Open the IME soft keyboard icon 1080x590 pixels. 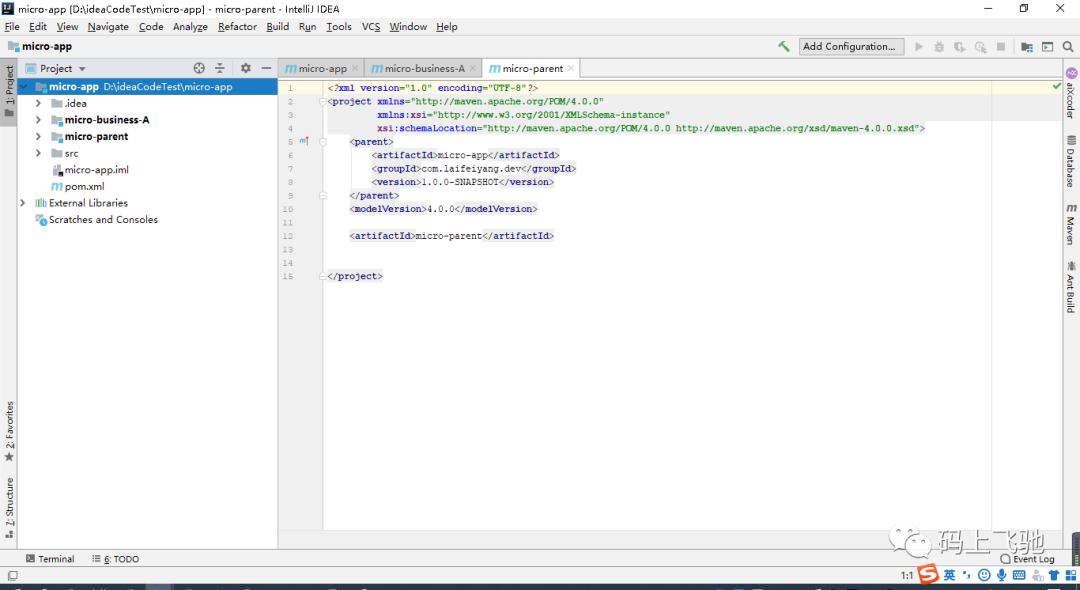tap(1019, 575)
